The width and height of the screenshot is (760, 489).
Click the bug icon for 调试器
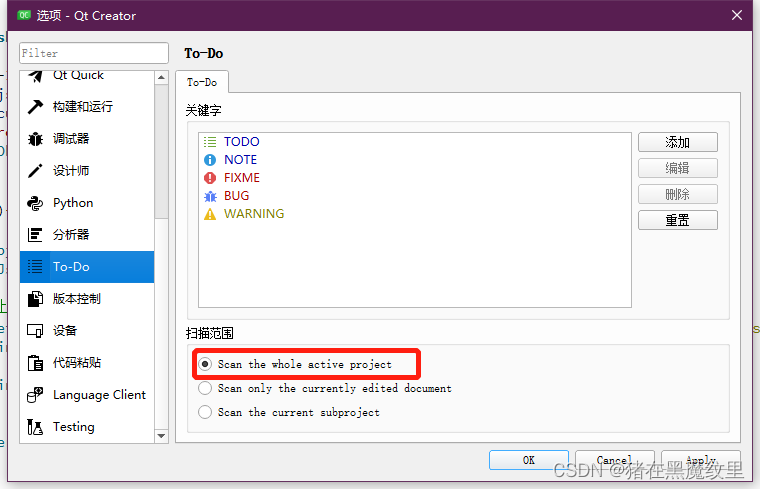tap(35, 139)
